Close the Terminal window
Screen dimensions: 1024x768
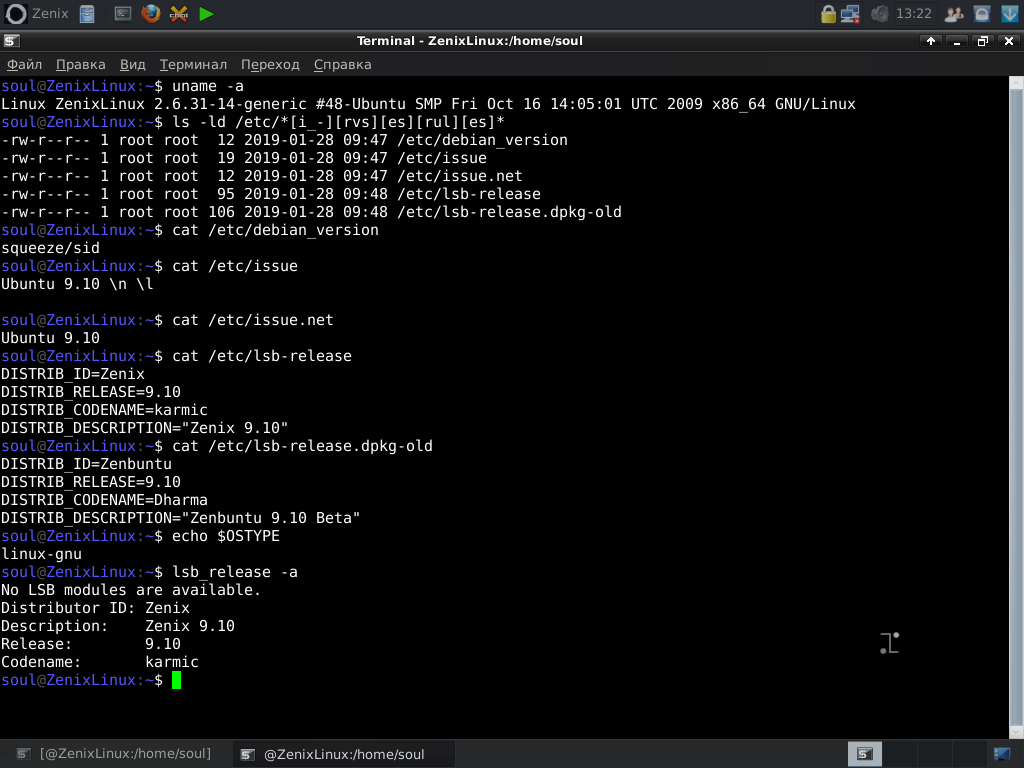[x=1009, y=41]
